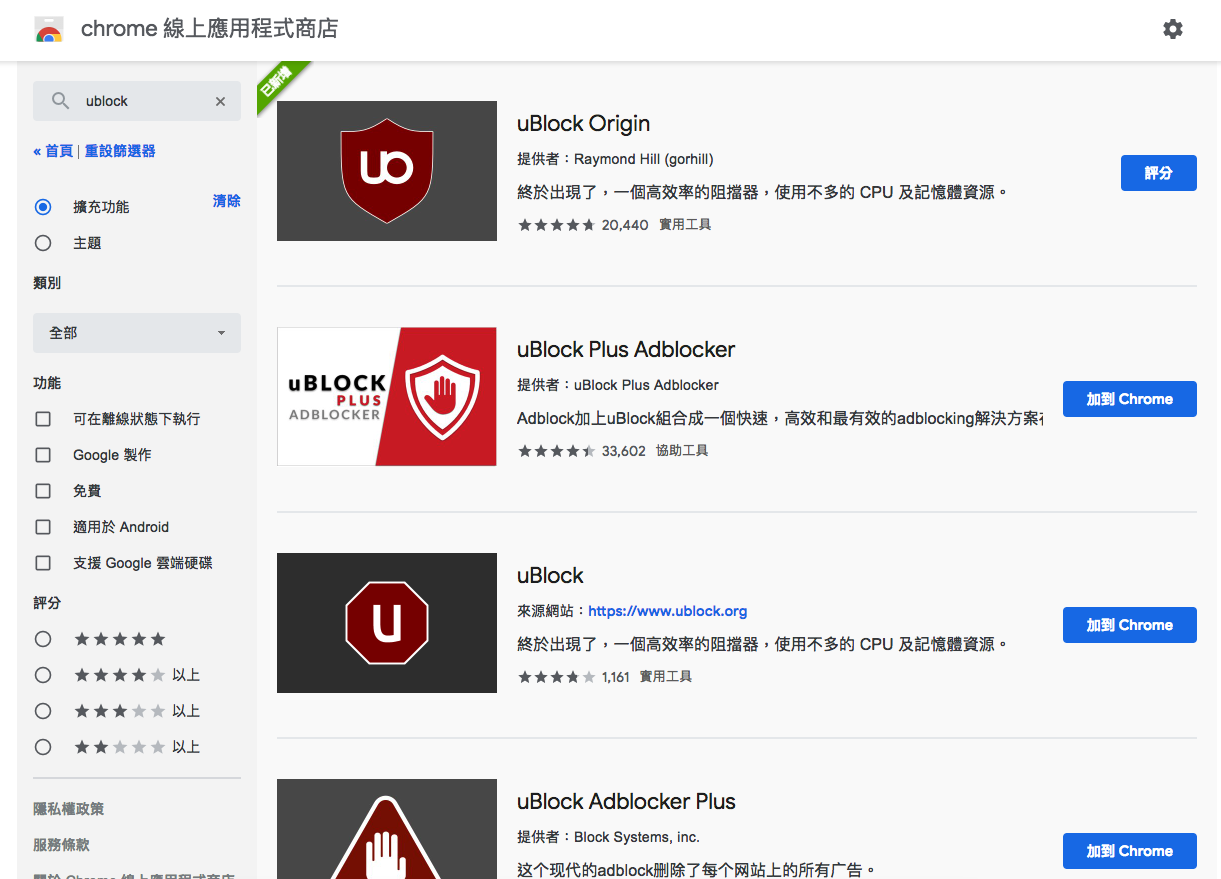
Task: Open the https://www.ublock.org link
Action: tap(667, 611)
